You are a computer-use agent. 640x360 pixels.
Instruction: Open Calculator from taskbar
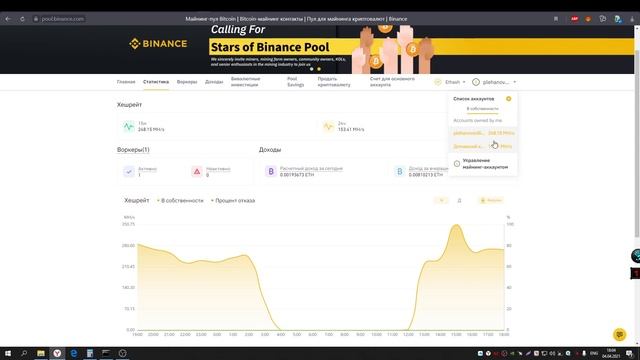point(90,353)
